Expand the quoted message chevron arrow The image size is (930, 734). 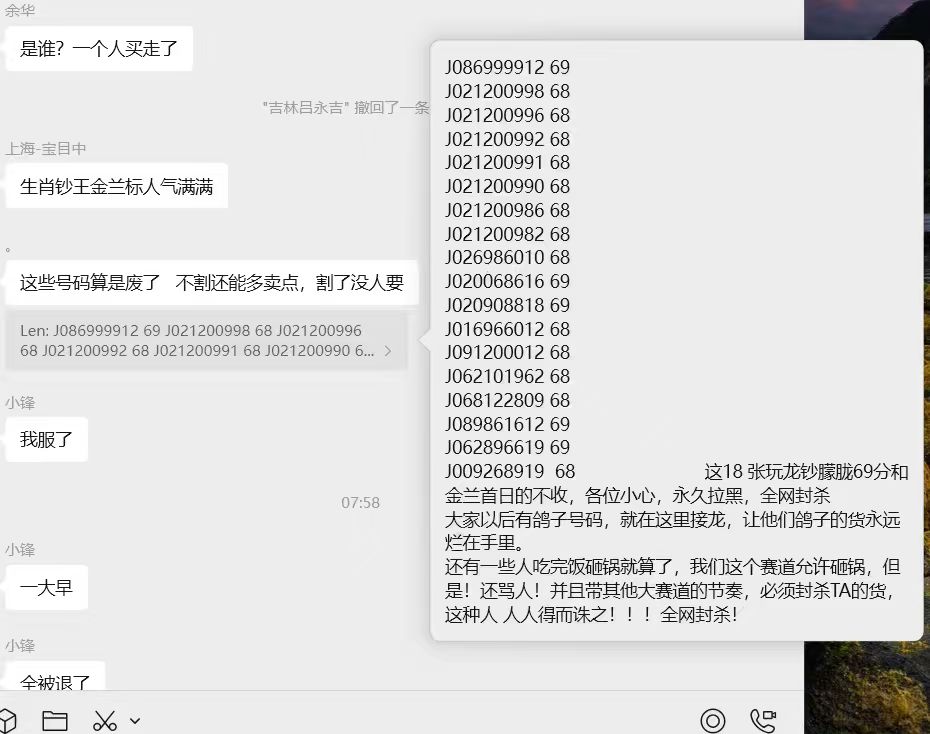pos(388,351)
